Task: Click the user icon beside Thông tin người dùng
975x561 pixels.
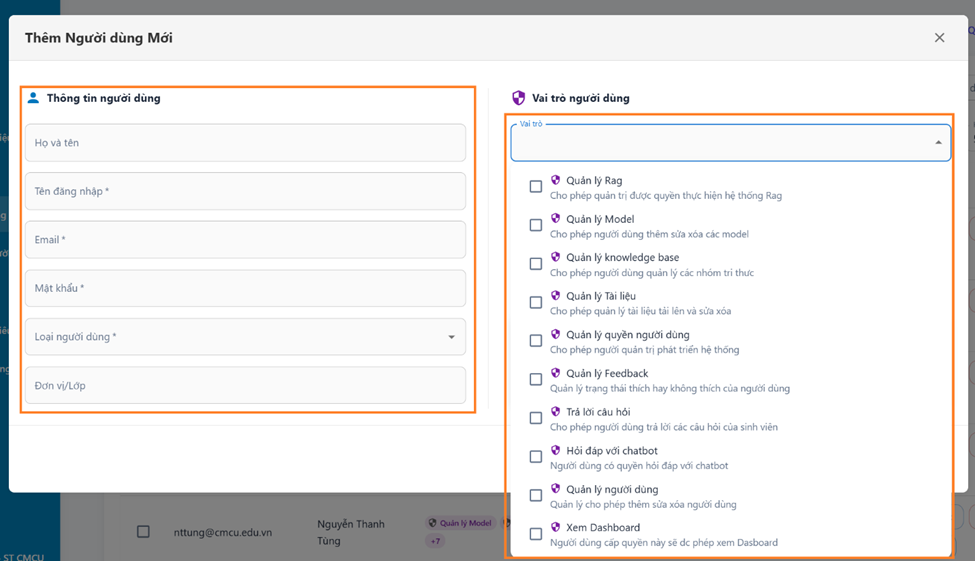Action: click(x=33, y=98)
